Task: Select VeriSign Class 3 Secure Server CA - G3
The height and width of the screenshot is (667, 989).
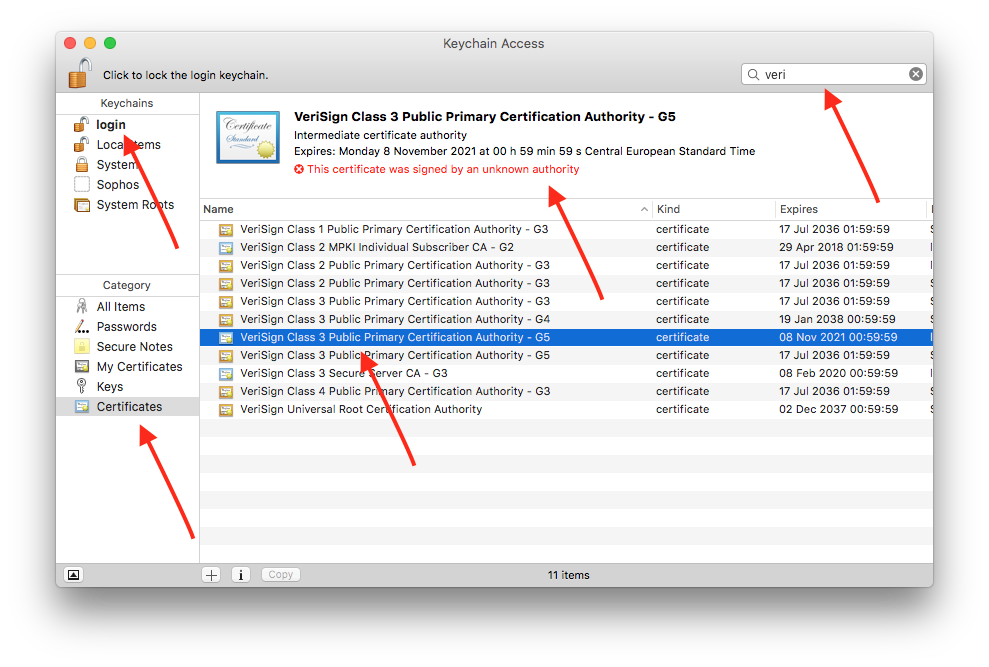Action: (x=566, y=374)
